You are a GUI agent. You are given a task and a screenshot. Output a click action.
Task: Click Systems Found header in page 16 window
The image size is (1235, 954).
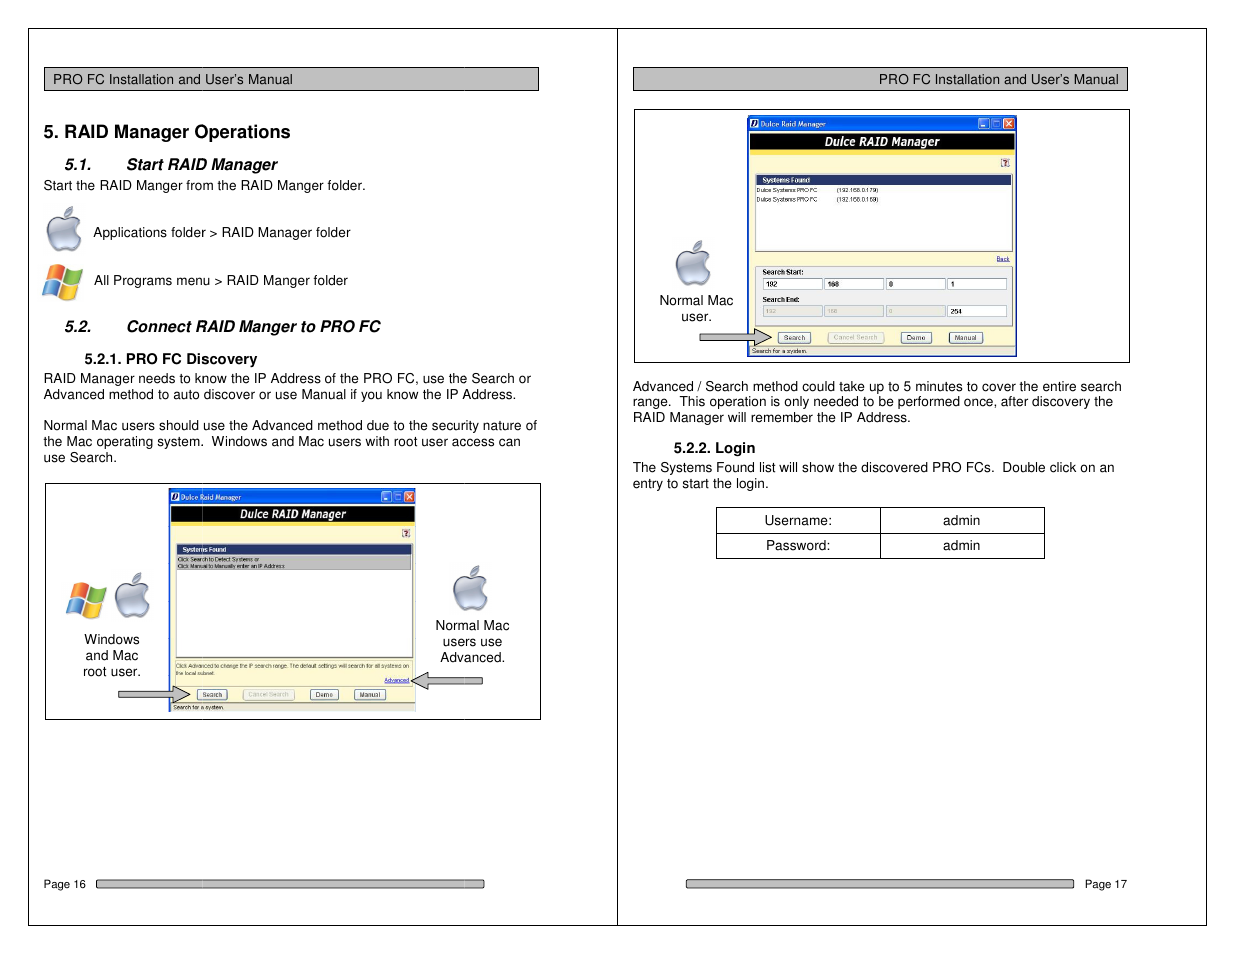coord(294,549)
